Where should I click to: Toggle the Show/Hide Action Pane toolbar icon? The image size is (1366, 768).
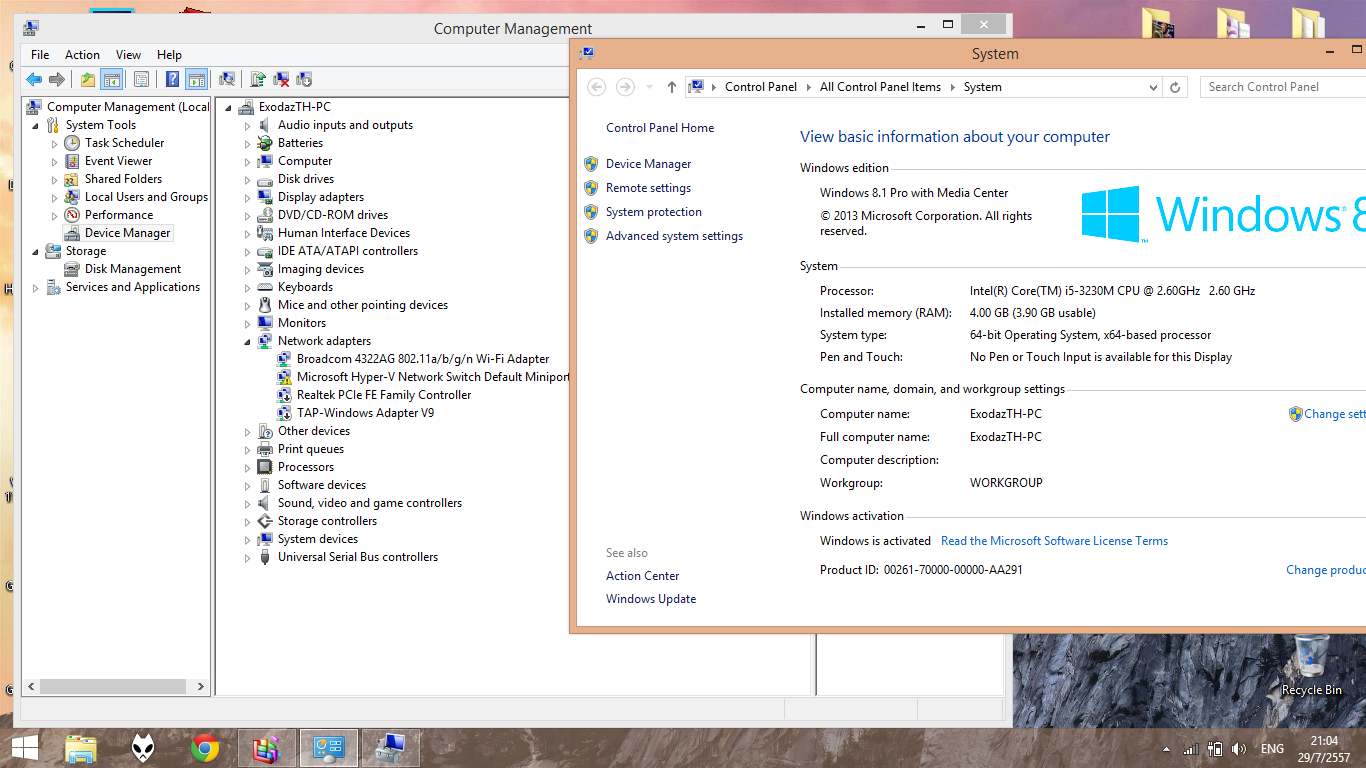tap(197, 80)
